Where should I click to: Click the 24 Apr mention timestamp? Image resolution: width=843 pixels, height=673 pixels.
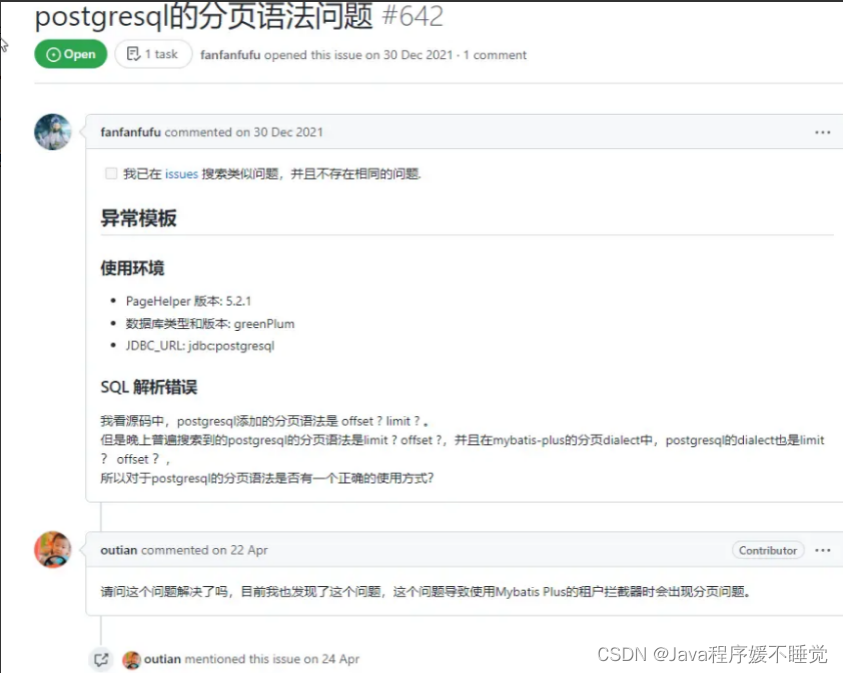click(x=340, y=659)
